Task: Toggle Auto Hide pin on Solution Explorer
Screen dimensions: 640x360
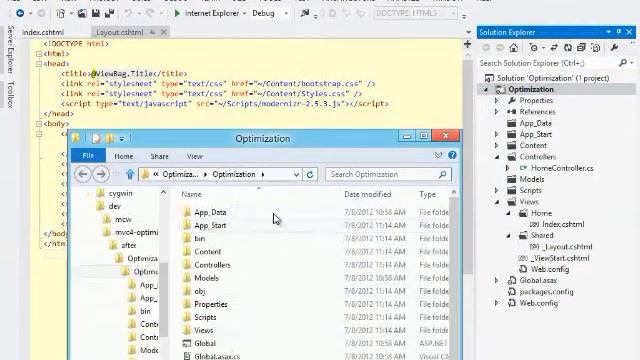Action: (619, 32)
